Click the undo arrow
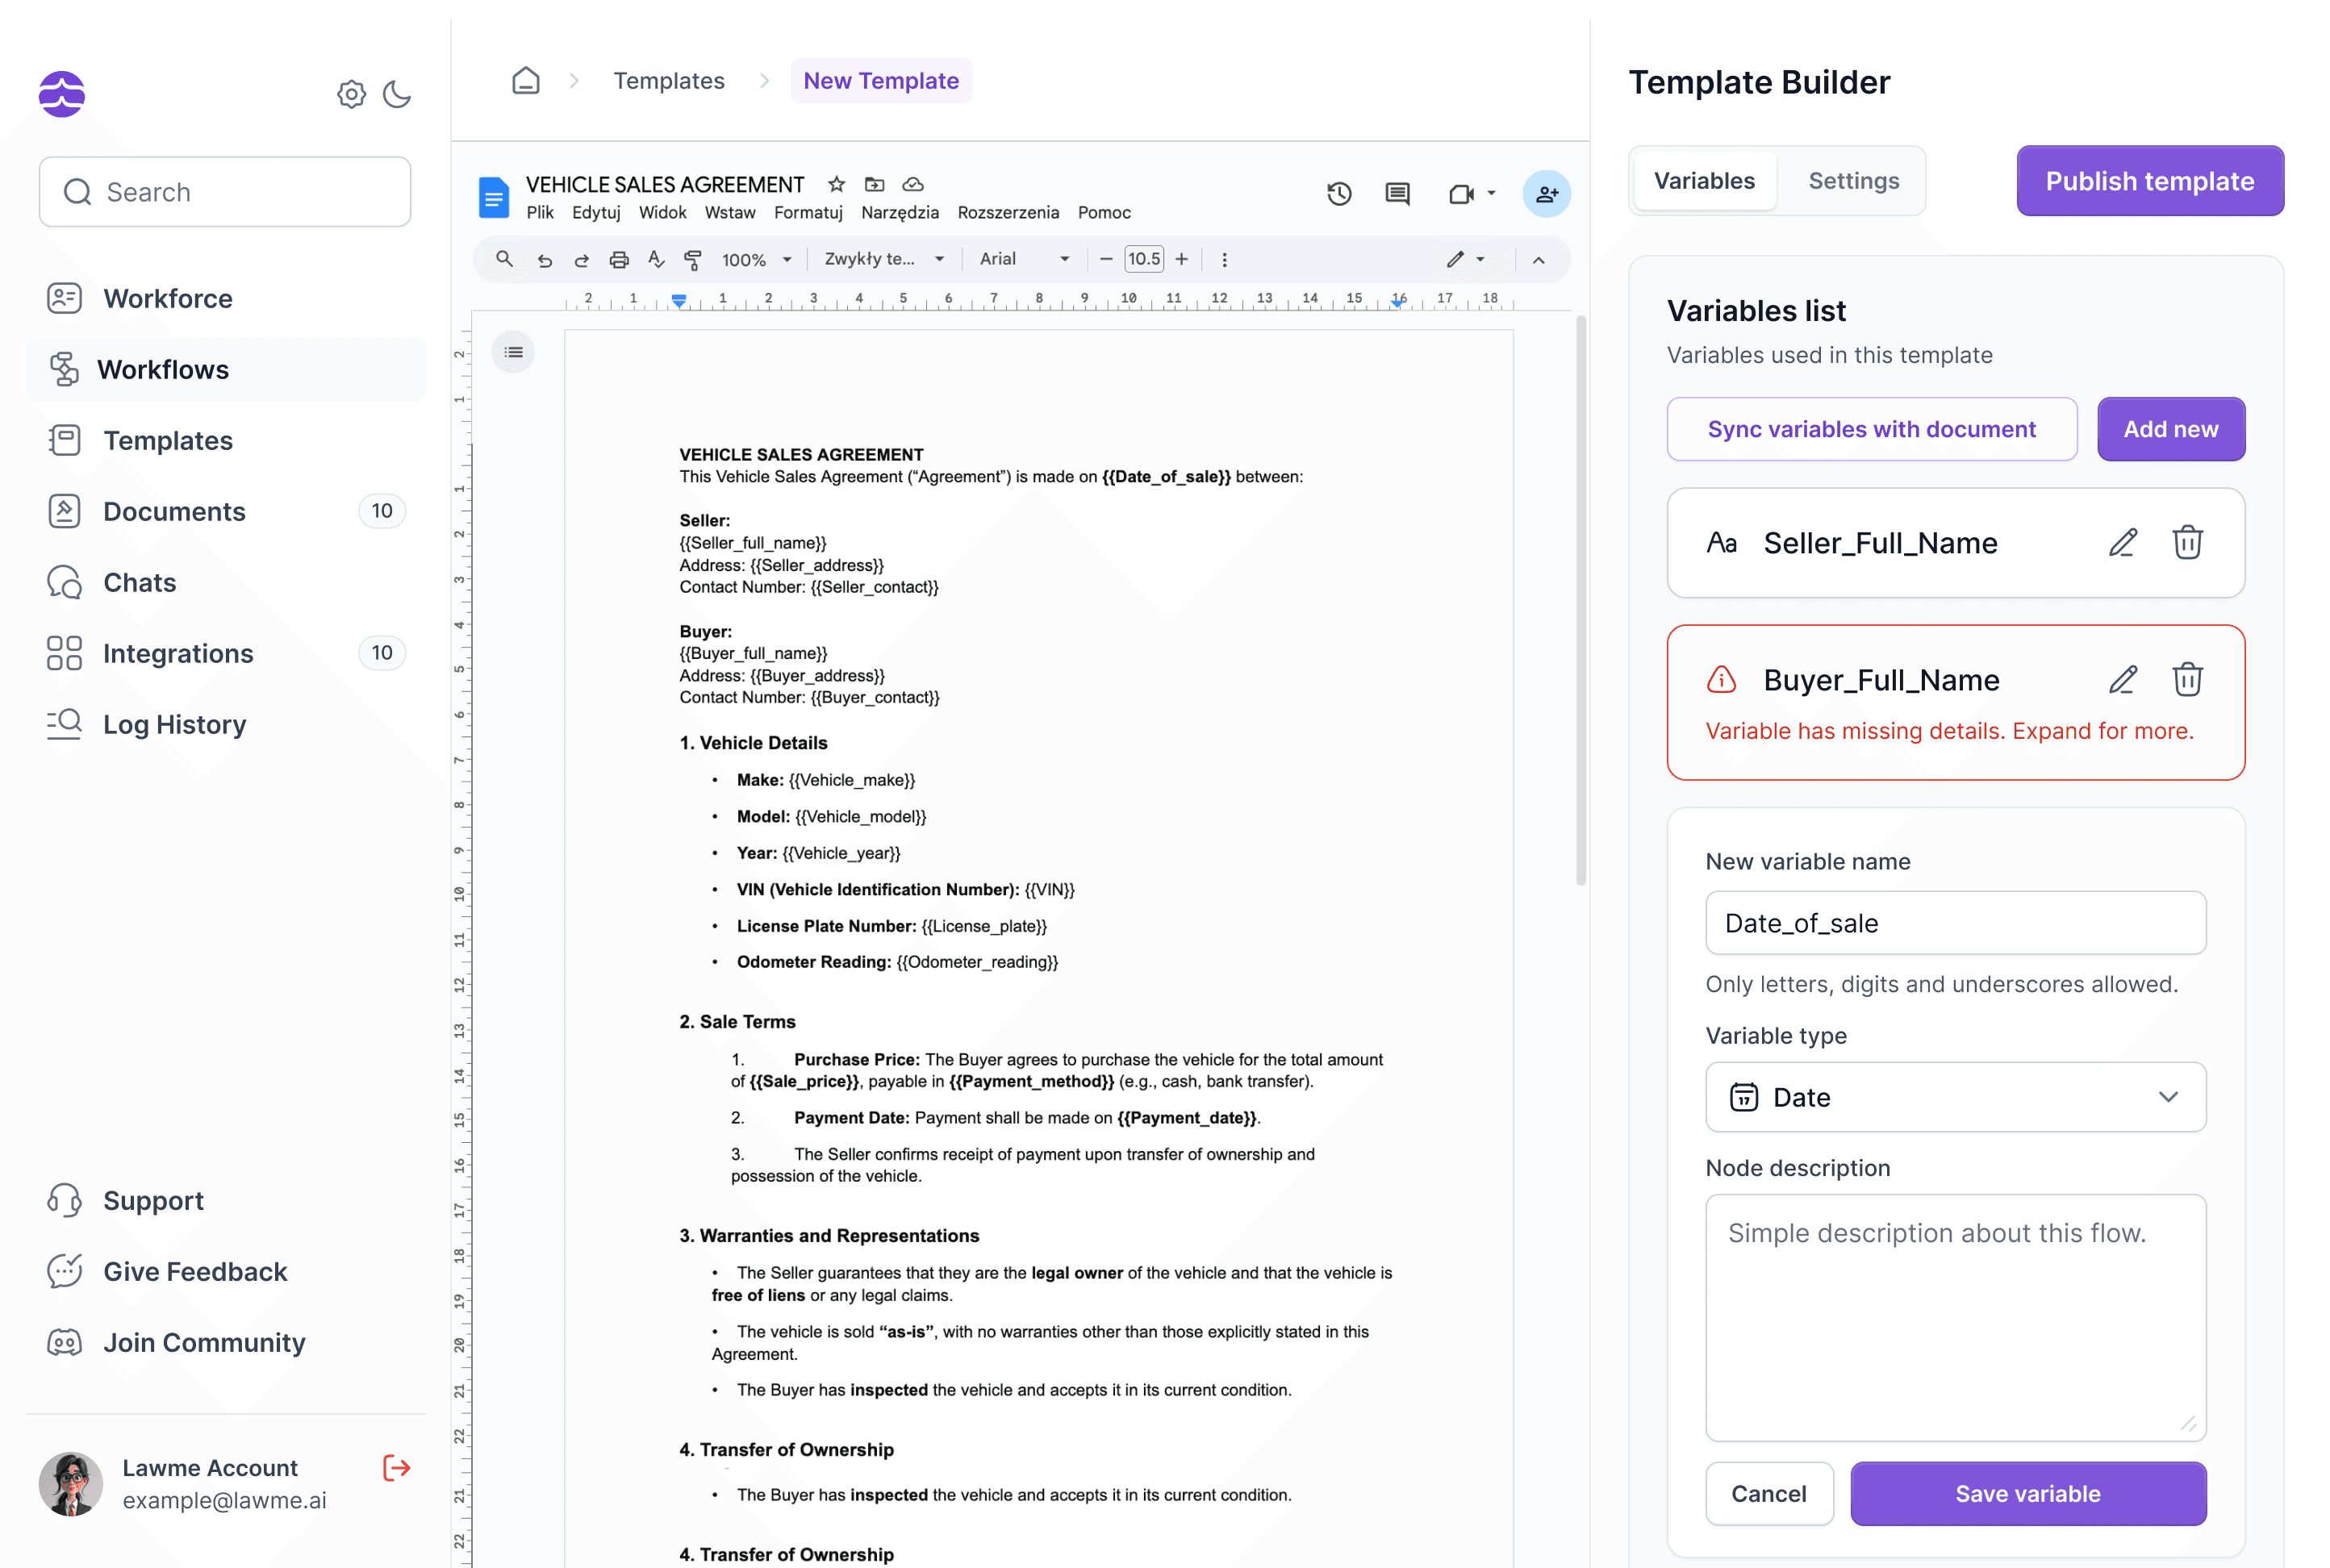The height and width of the screenshot is (1568, 2330). click(544, 260)
